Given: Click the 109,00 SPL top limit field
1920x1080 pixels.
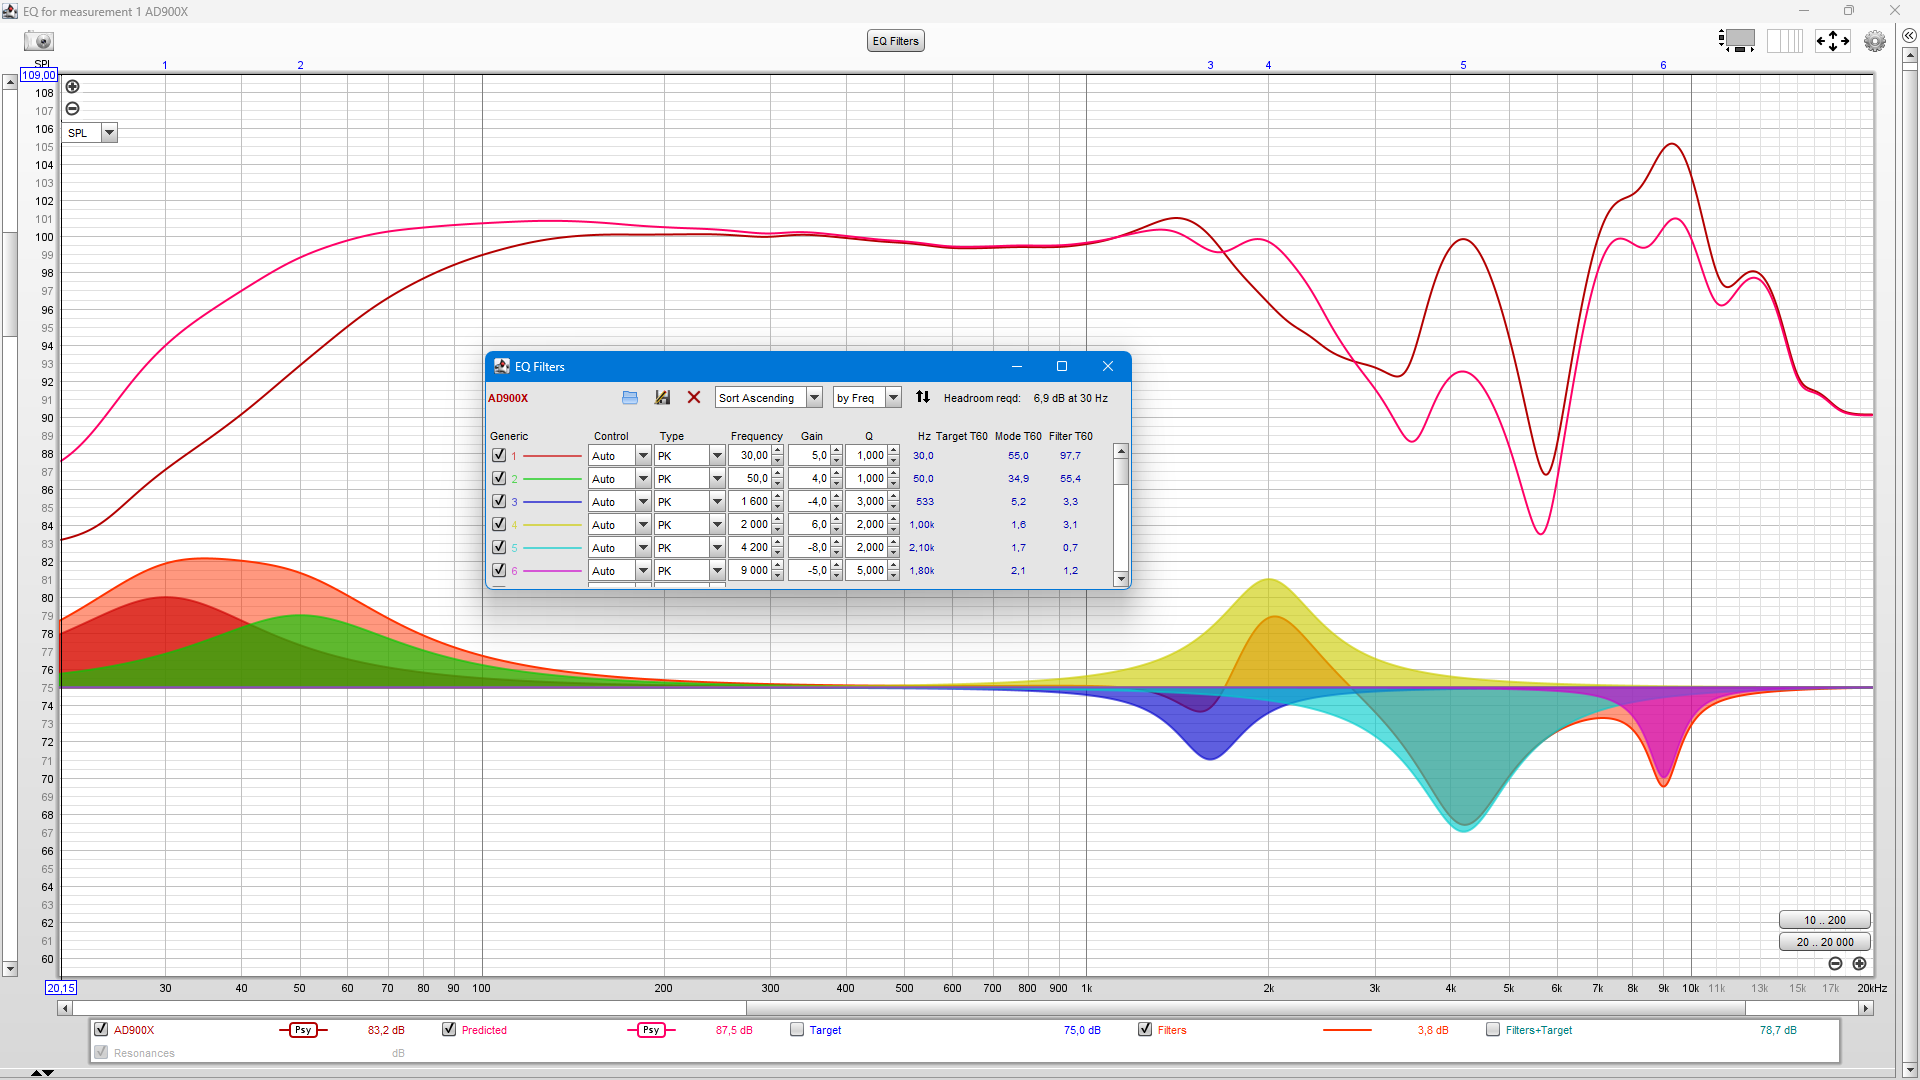Looking at the screenshot, I should 39,75.
